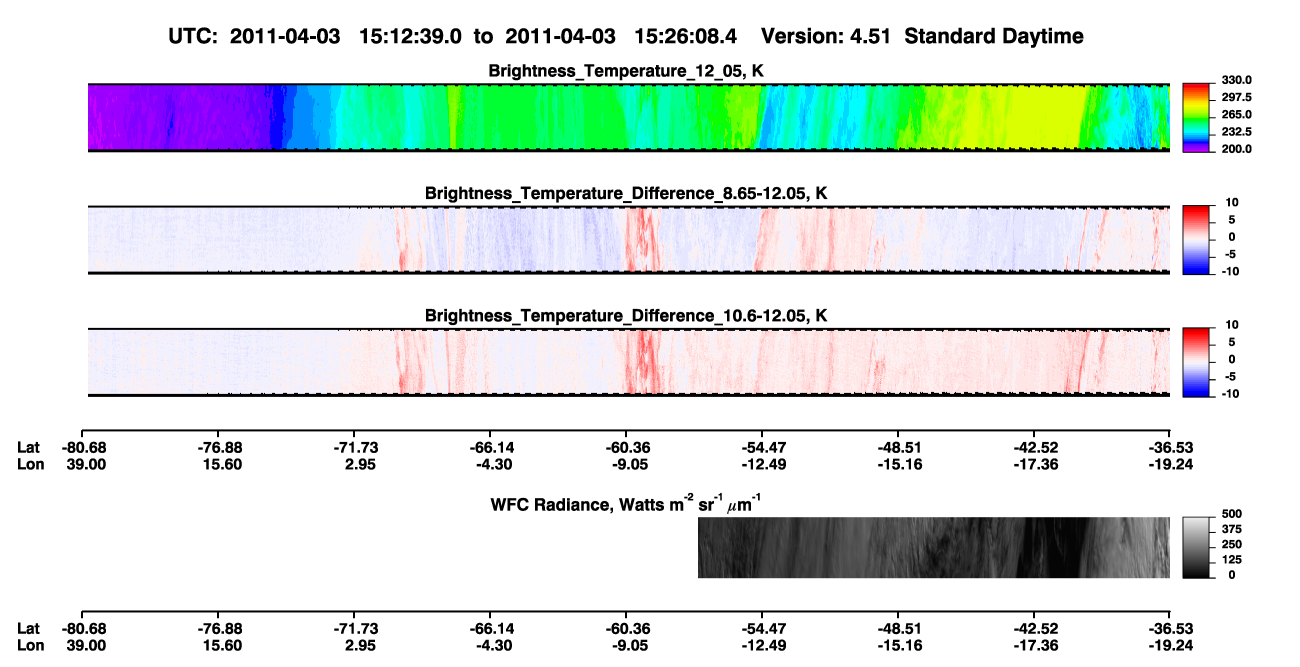This screenshot has height=667, width=1300.
Task: Click the 8.65-12.05 difference red-blue colorbar
Action: tap(1197, 239)
